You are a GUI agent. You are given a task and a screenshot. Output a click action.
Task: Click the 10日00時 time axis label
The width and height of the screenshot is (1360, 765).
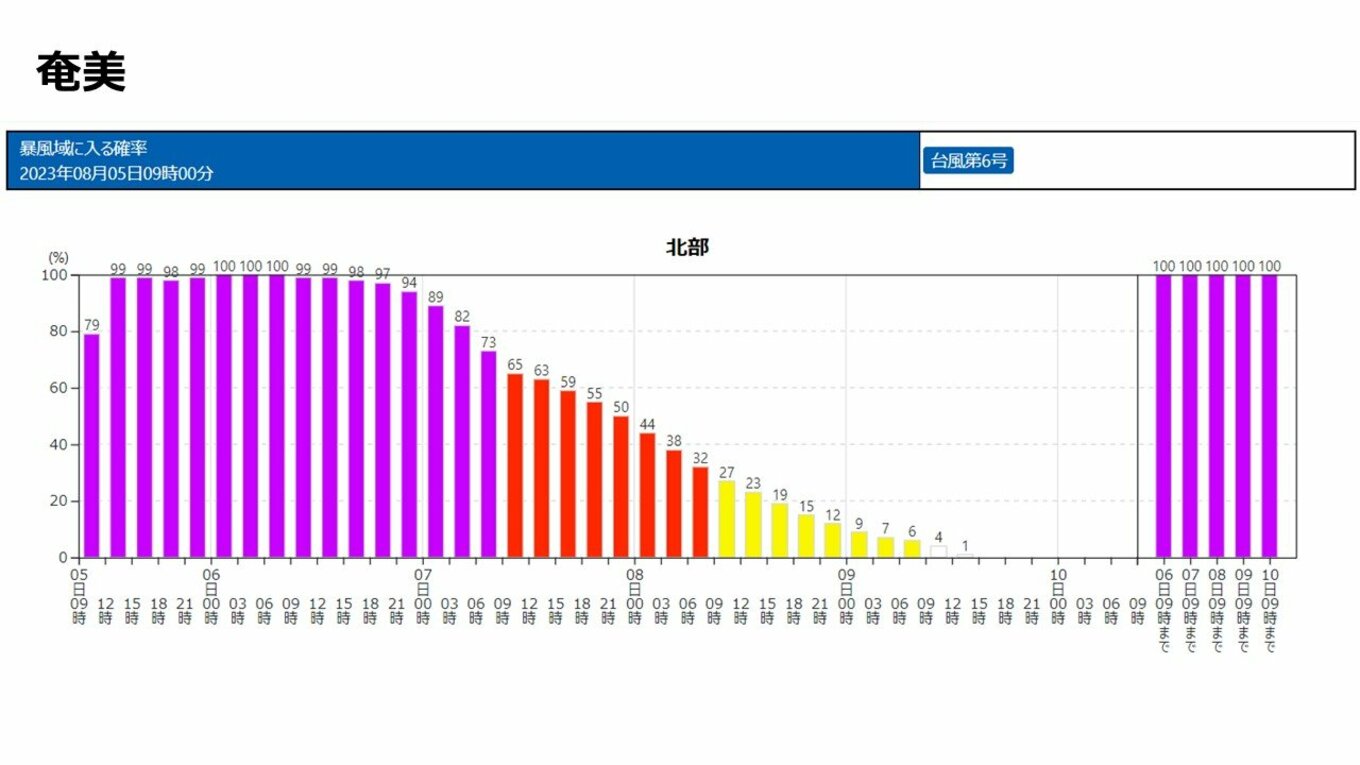point(1058,597)
